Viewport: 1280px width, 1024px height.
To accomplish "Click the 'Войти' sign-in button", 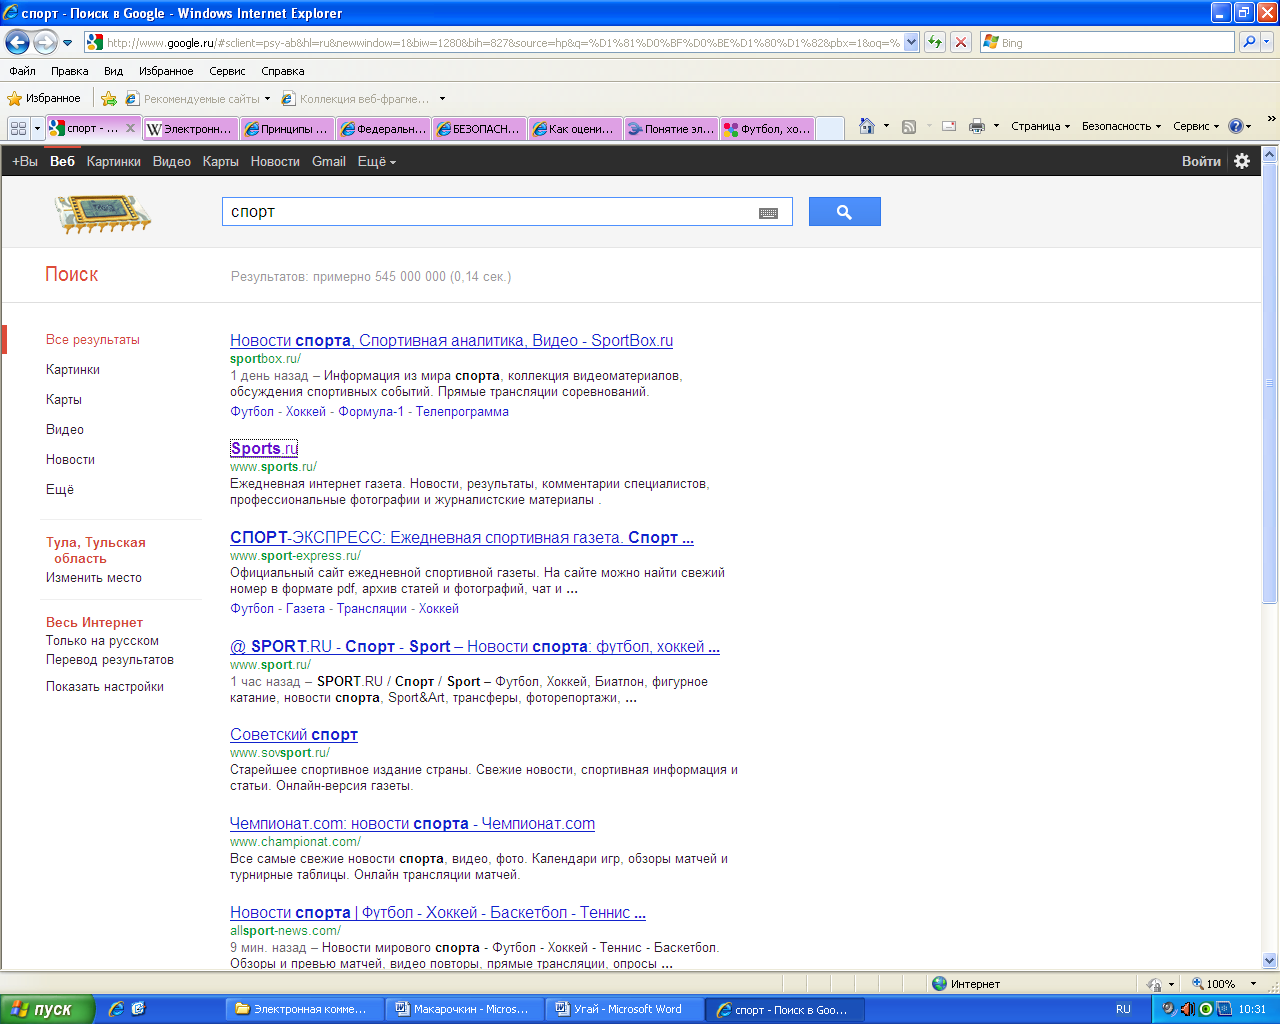I will pyautogui.click(x=1201, y=161).
